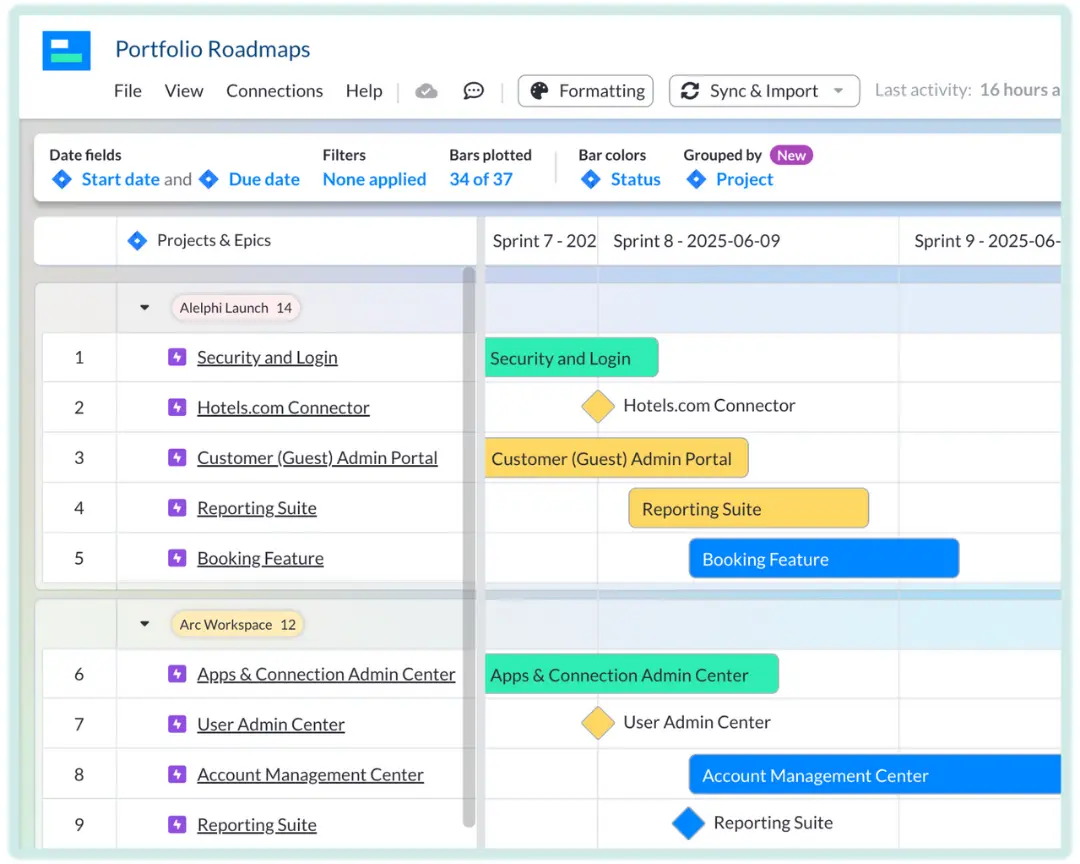Click the purple New badge
The height and width of the screenshot is (864, 1080).
pyautogui.click(x=791, y=155)
